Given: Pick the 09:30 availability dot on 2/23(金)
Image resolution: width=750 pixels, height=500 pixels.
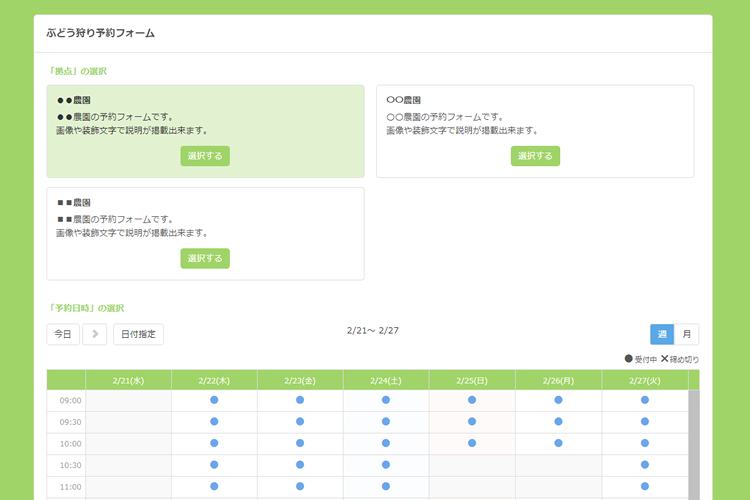Looking at the screenshot, I should [300, 421].
